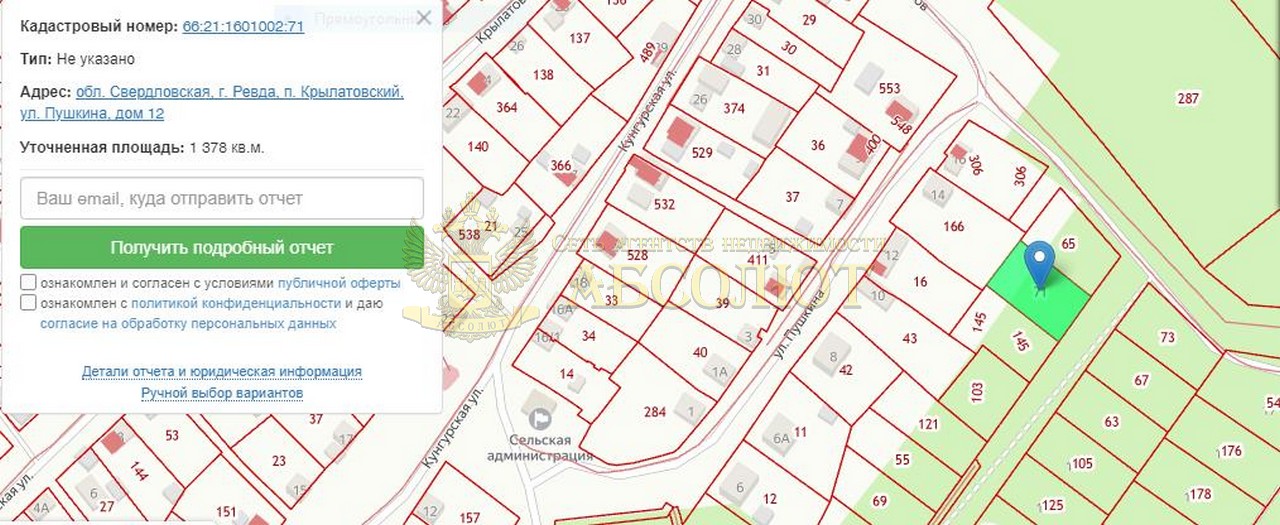Focus the email input field

point(222,198)
